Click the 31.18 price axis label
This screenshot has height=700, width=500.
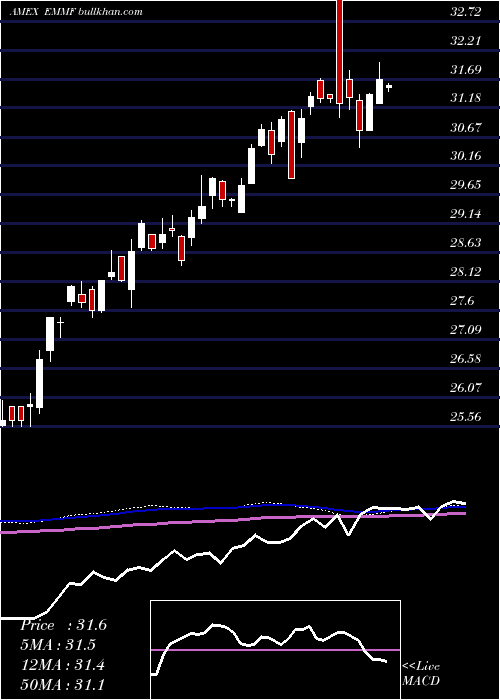coord(466,98)
